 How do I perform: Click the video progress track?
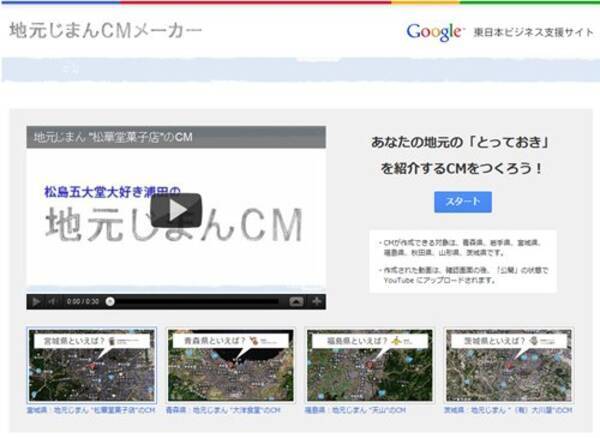pyautogui.click(x=196, y=301)
